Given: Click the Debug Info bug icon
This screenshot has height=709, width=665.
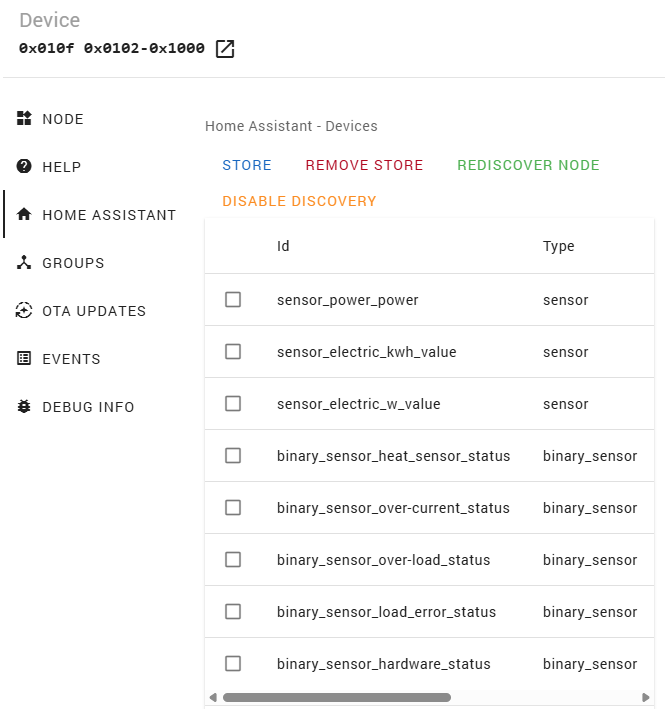Looking at the screenshot, I should tap(25, 407).
